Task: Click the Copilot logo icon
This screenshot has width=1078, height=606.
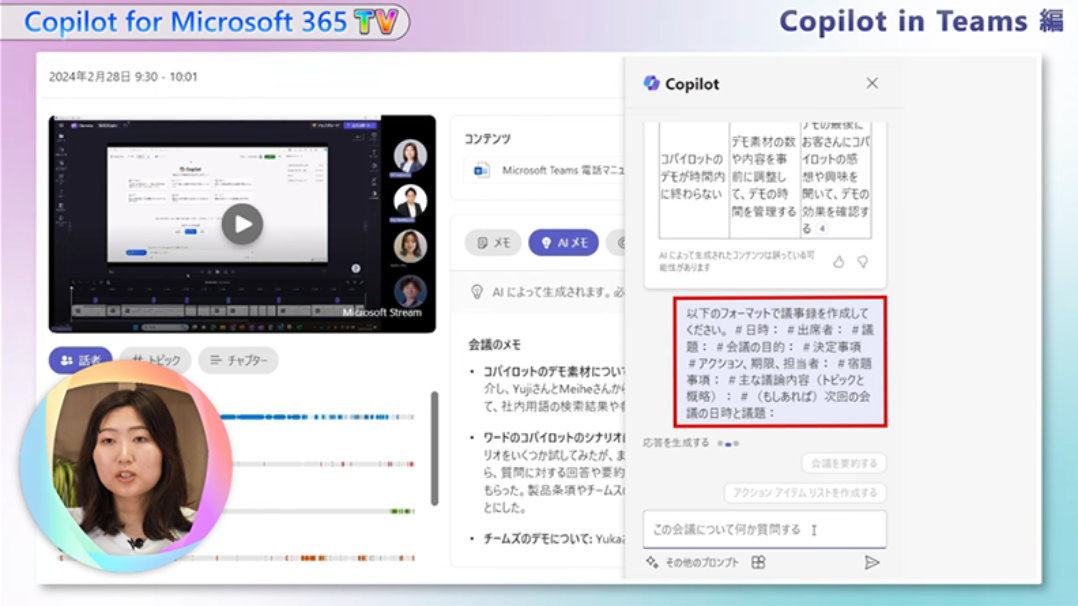Action: tap(652, 84)
